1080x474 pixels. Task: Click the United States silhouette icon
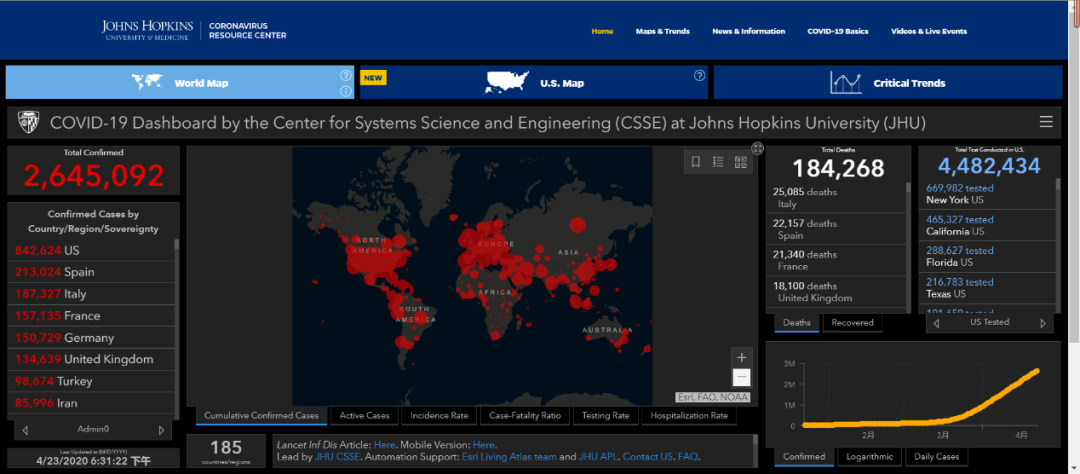507,82
